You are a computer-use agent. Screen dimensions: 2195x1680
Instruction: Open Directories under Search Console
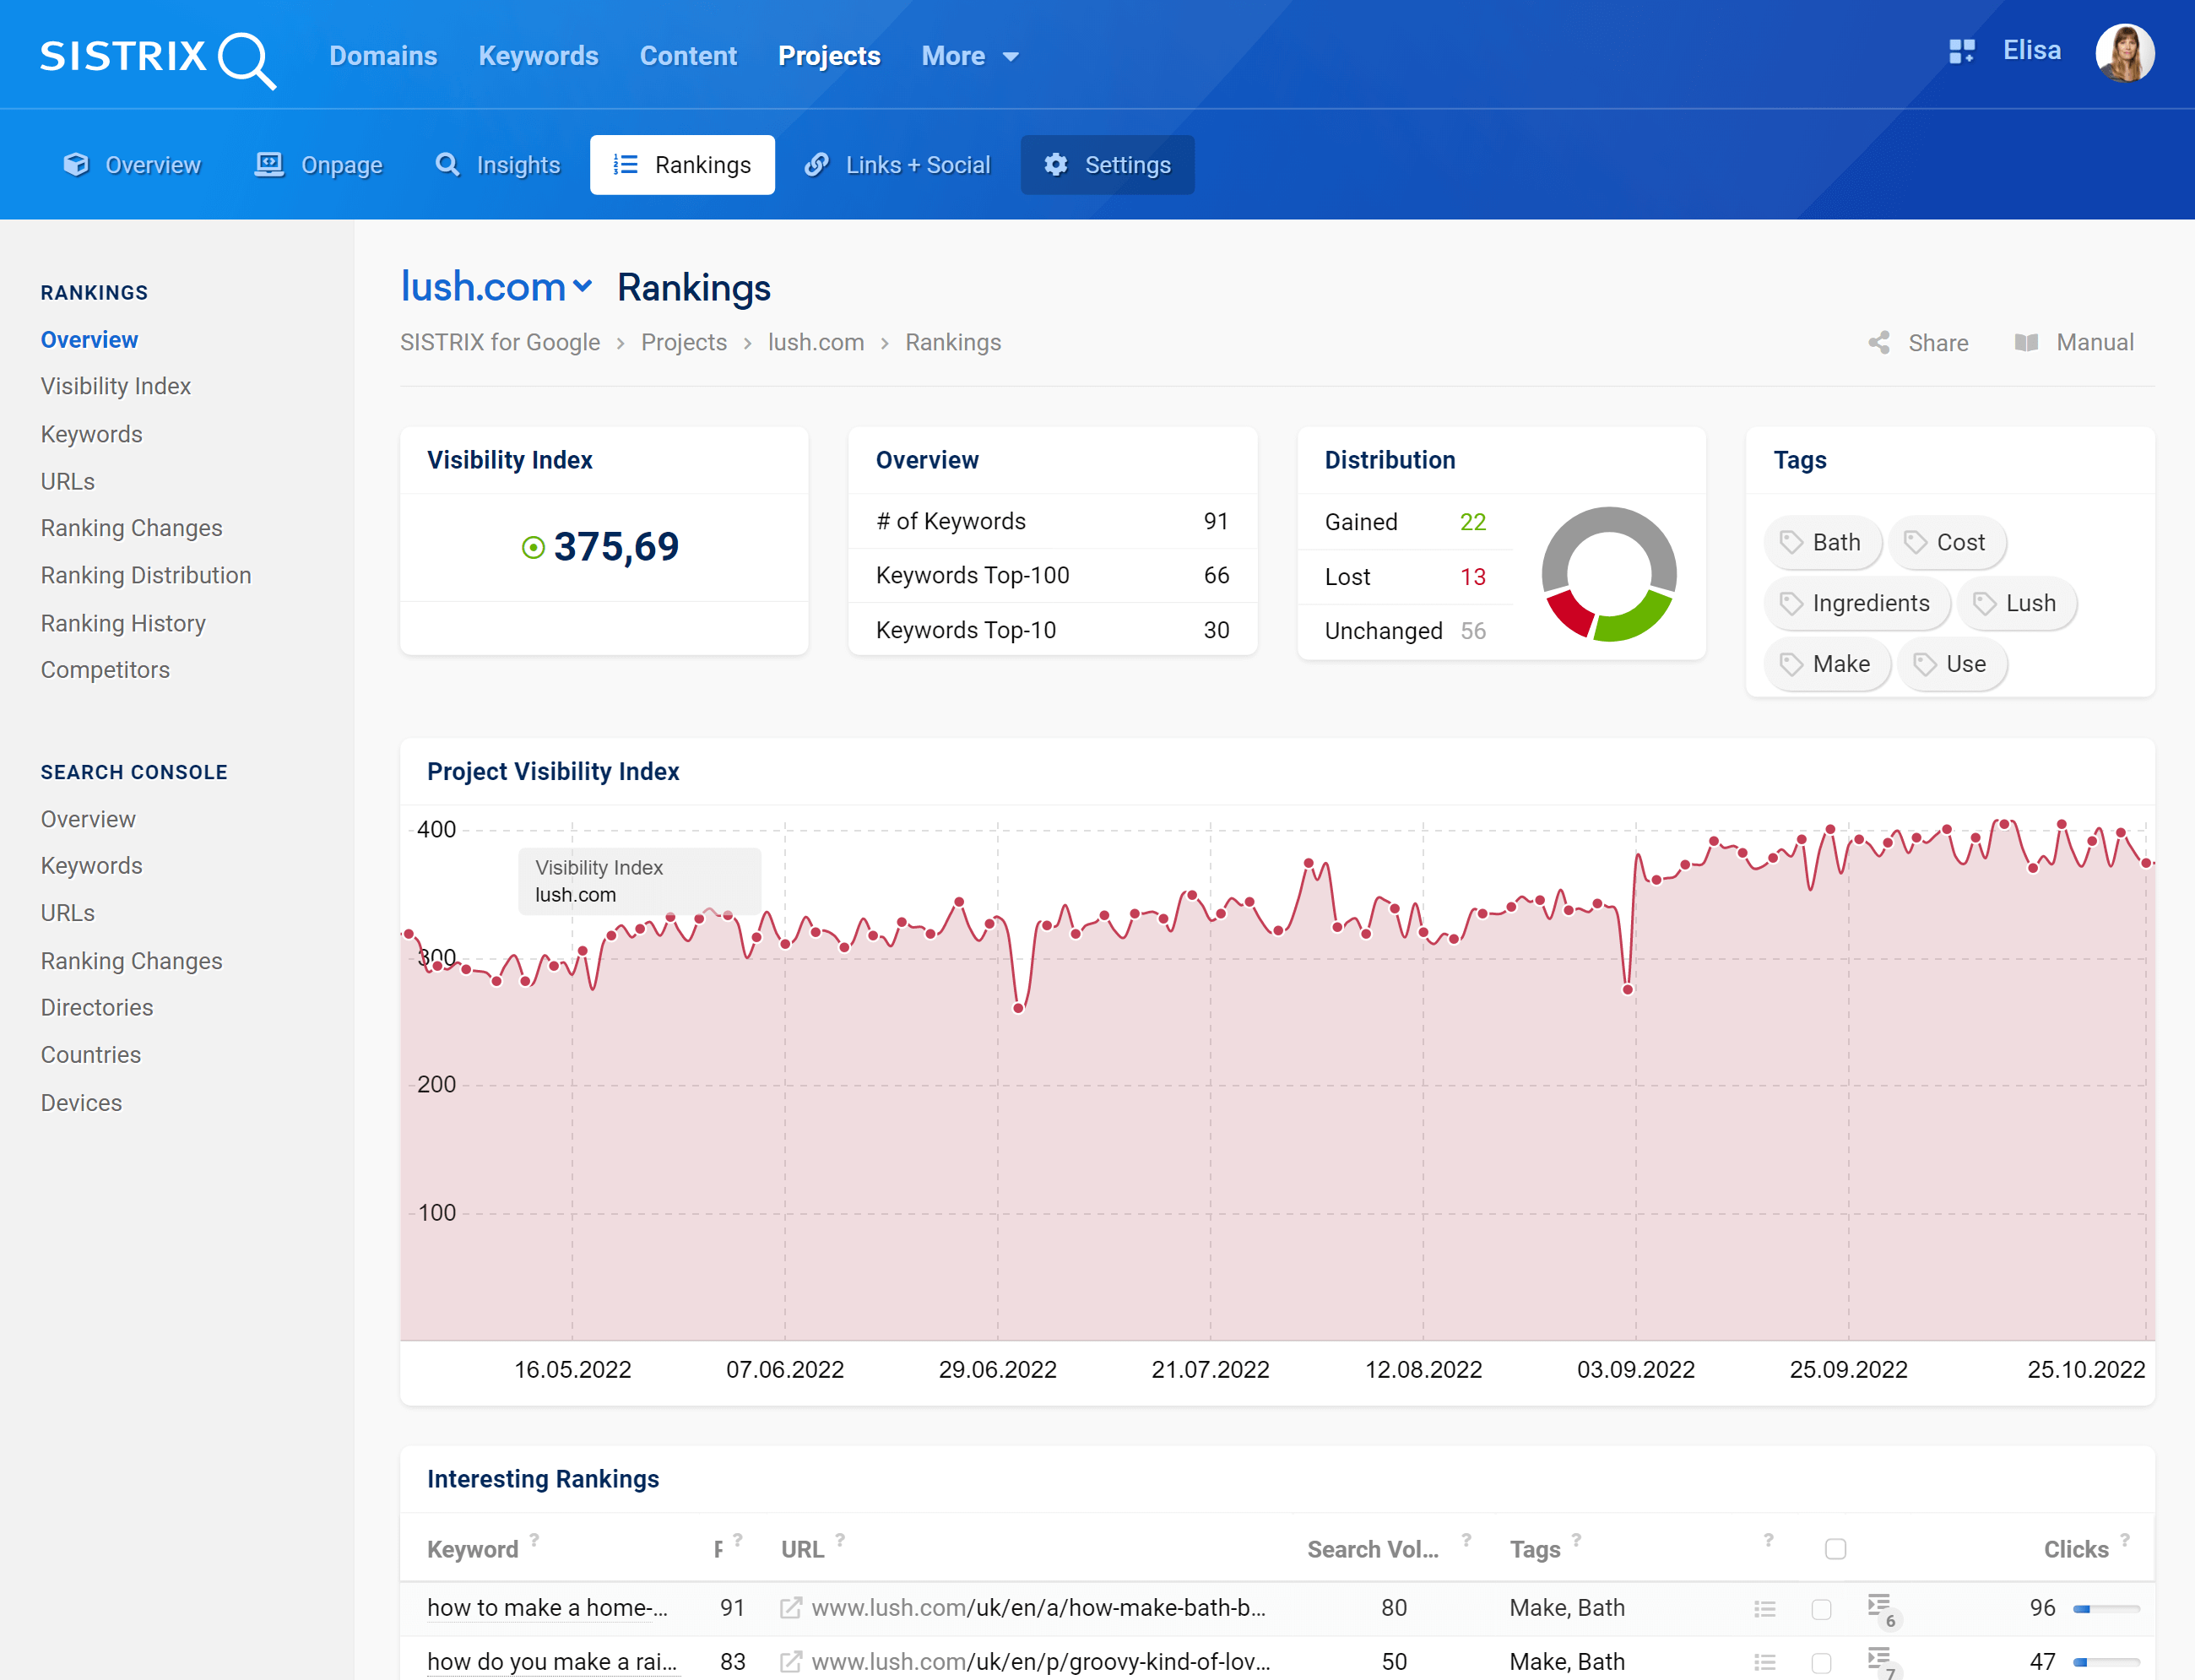[97, 1007]
